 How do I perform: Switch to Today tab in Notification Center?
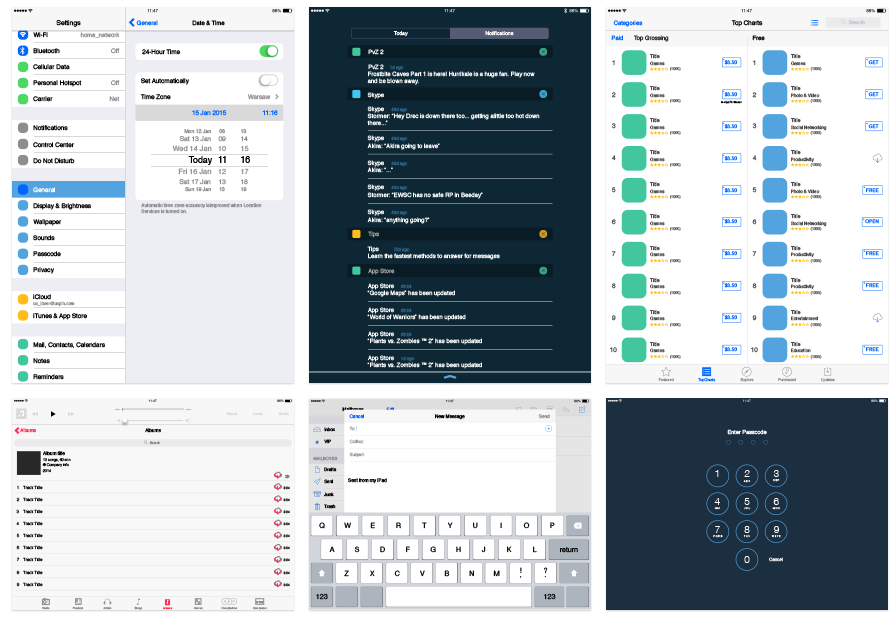point(401,33)
